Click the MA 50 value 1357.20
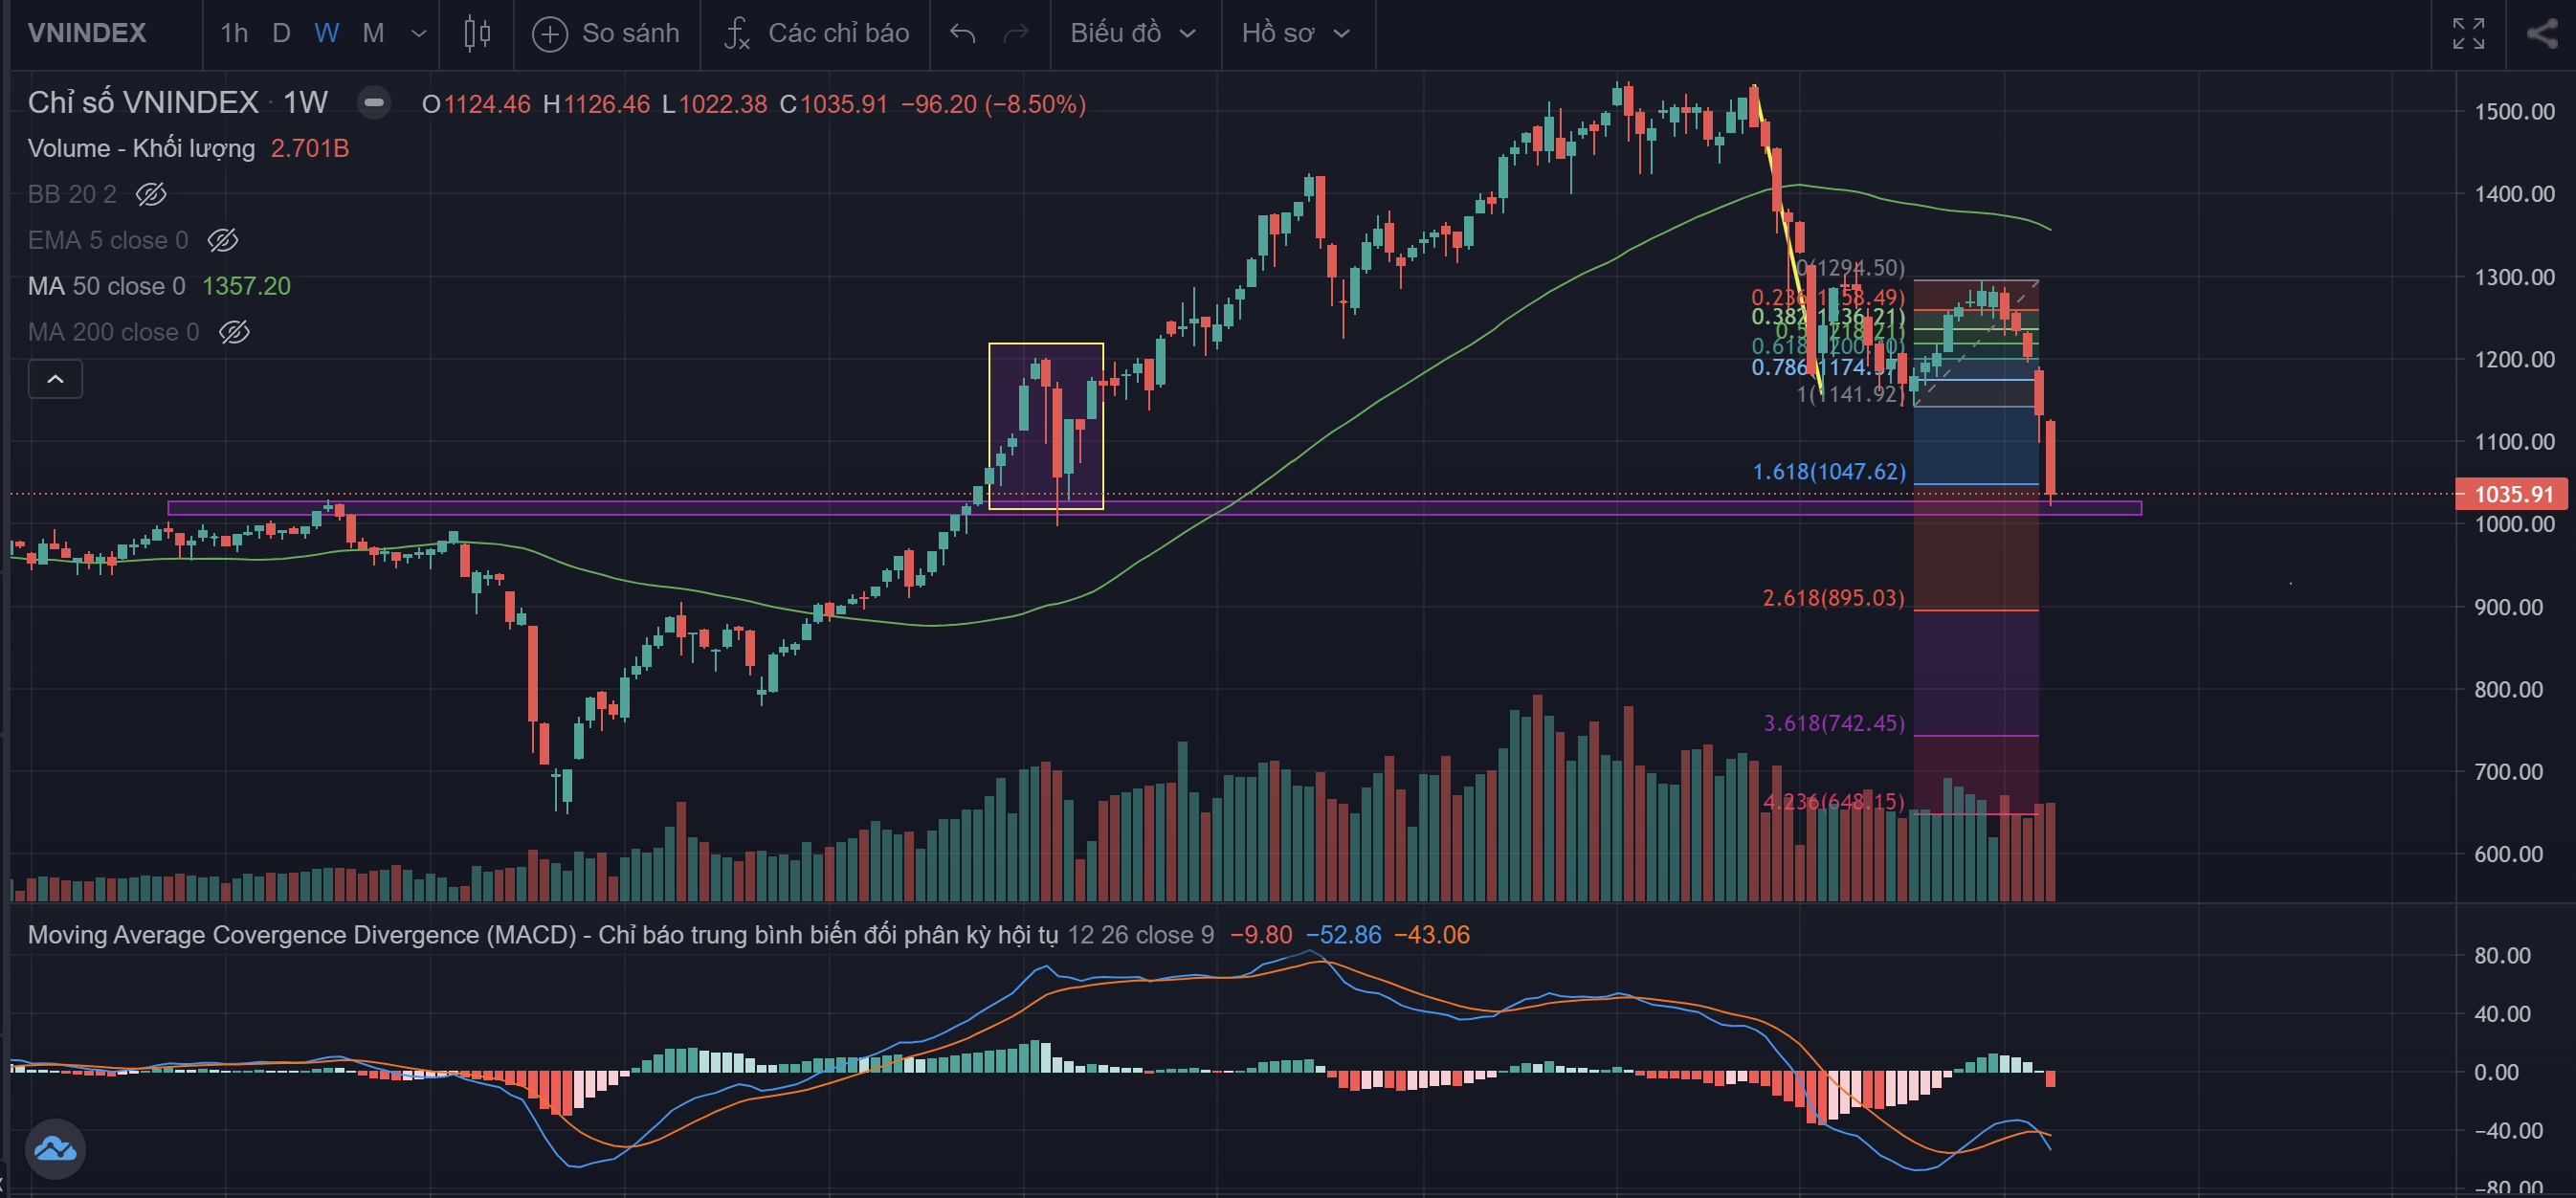Viewport: 2576px width, 1198px height. tap(246, 286)
